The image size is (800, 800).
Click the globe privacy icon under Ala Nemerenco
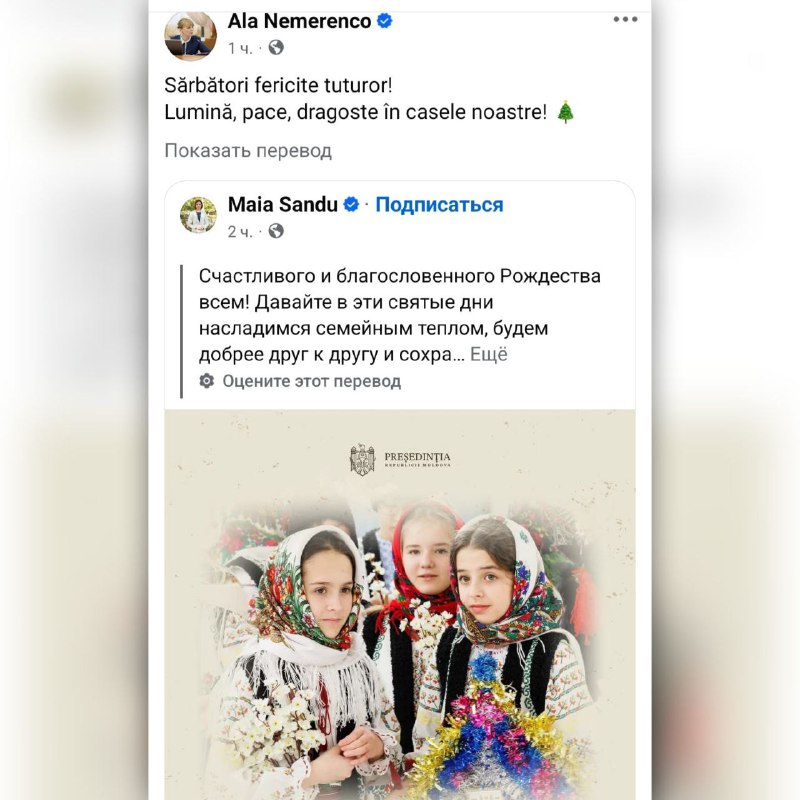276,47
